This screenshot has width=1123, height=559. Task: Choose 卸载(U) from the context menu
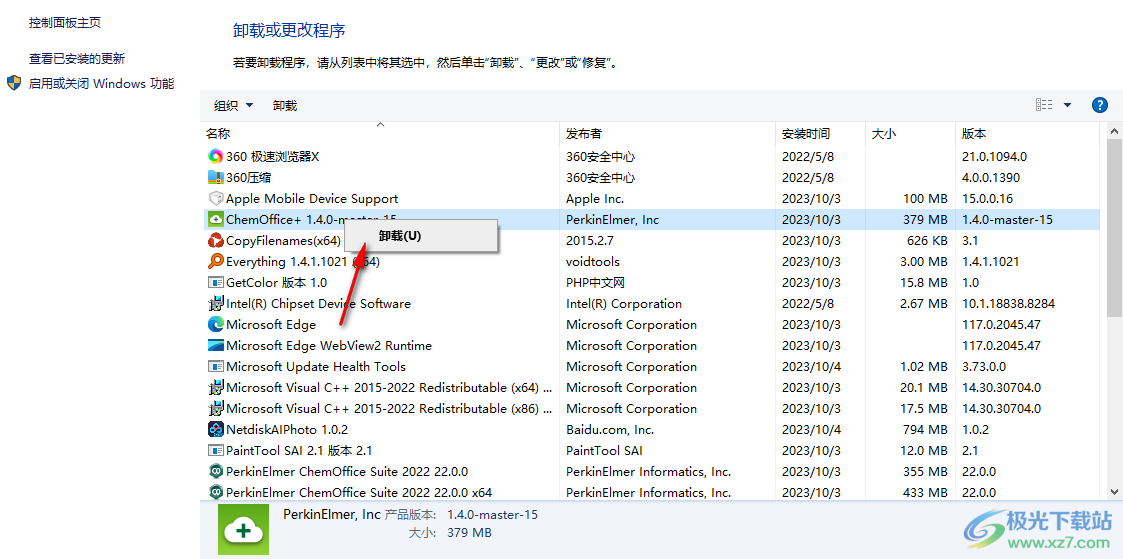pos(421,235)
